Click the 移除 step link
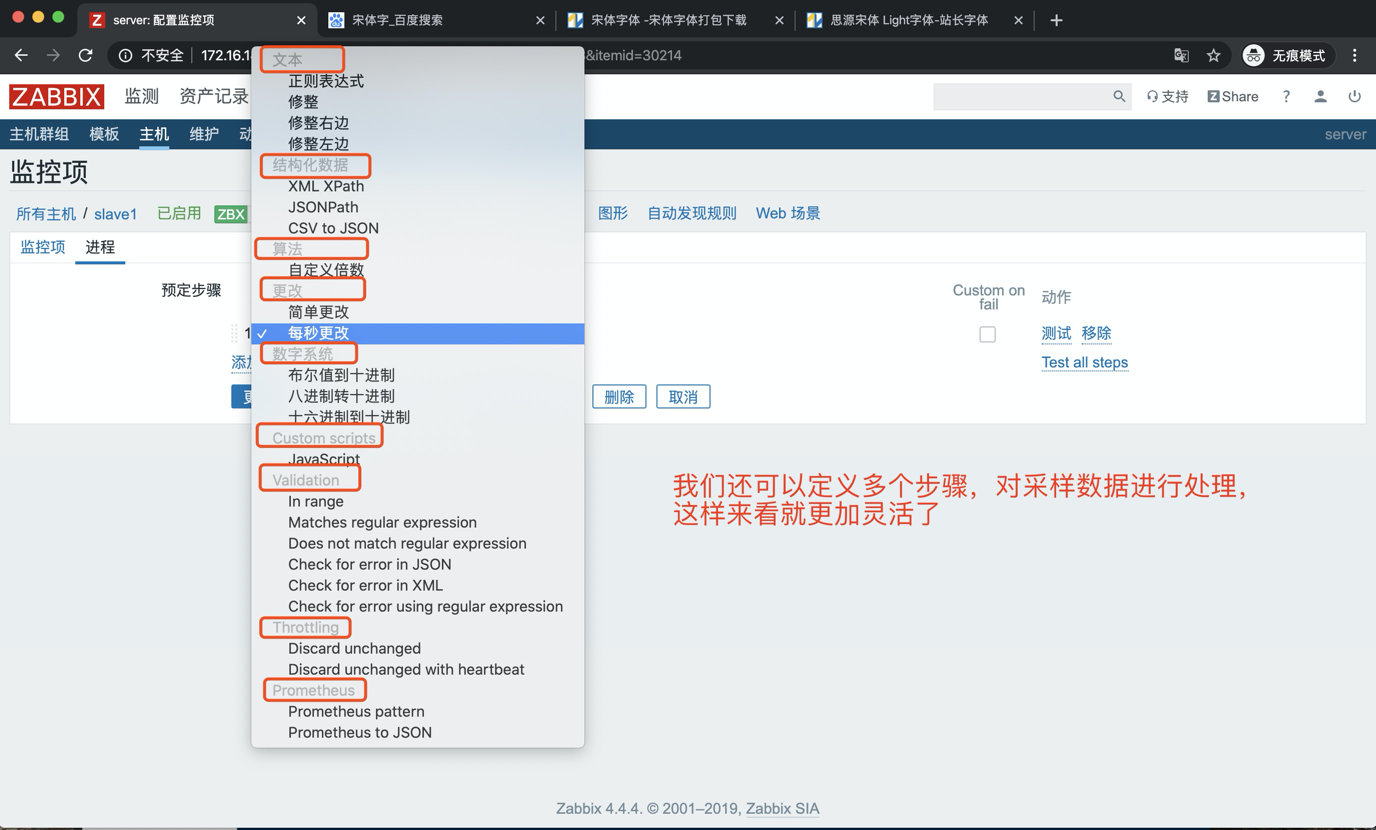Viewport: 1376px width, 830px height. 1096,333
